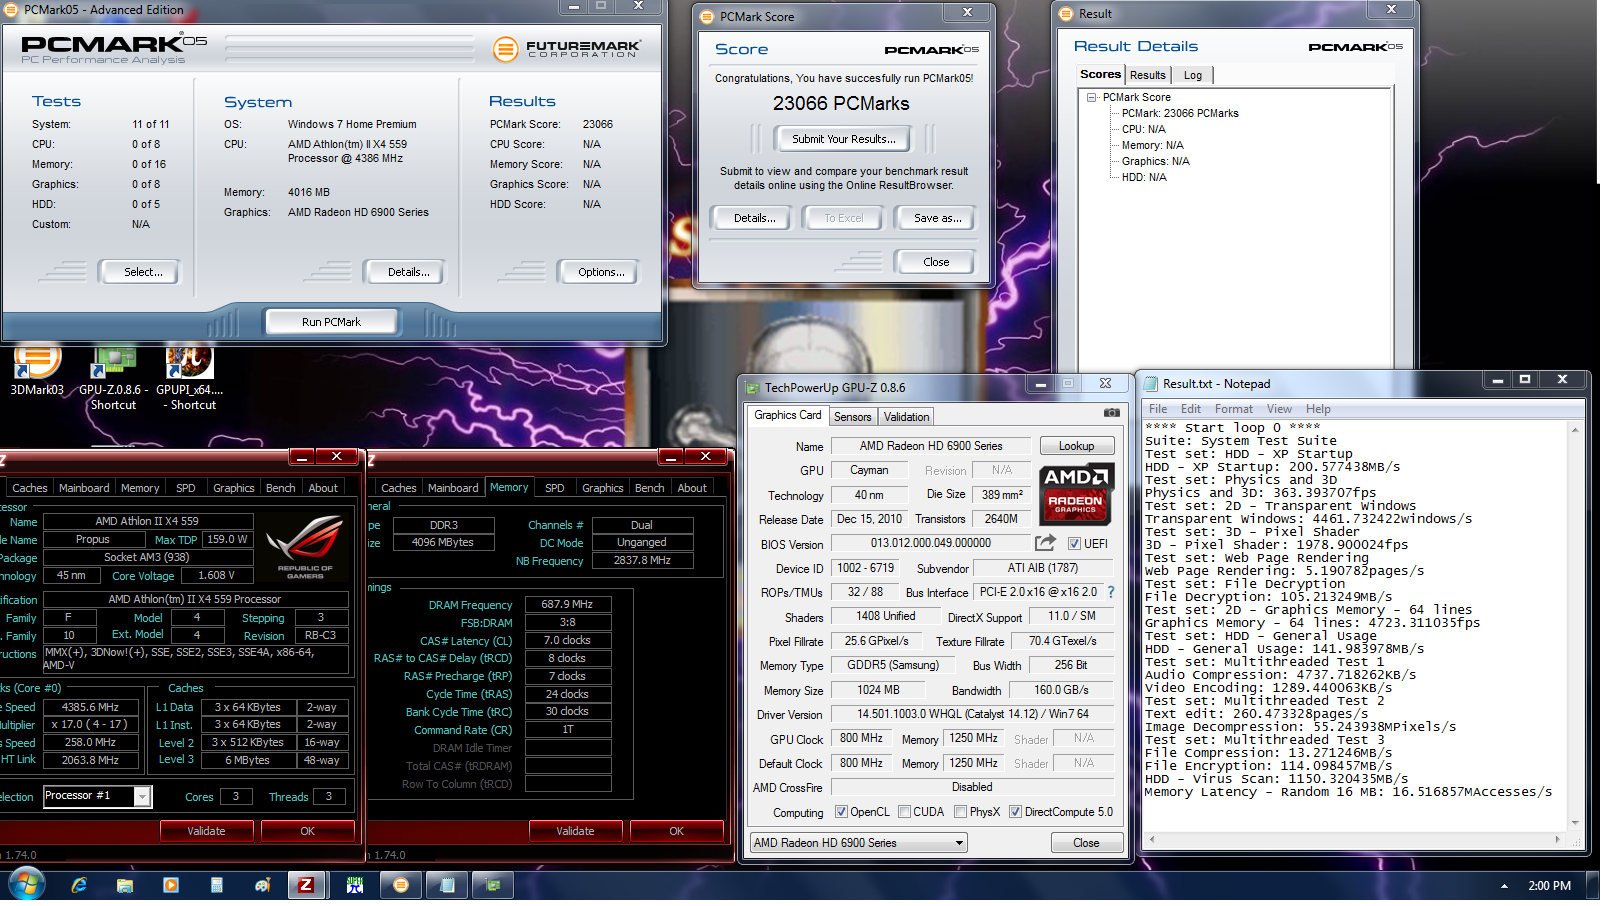Click OK in left CPU-Z window
Screen dimensions: 1602x906
[x=307, y=831]
